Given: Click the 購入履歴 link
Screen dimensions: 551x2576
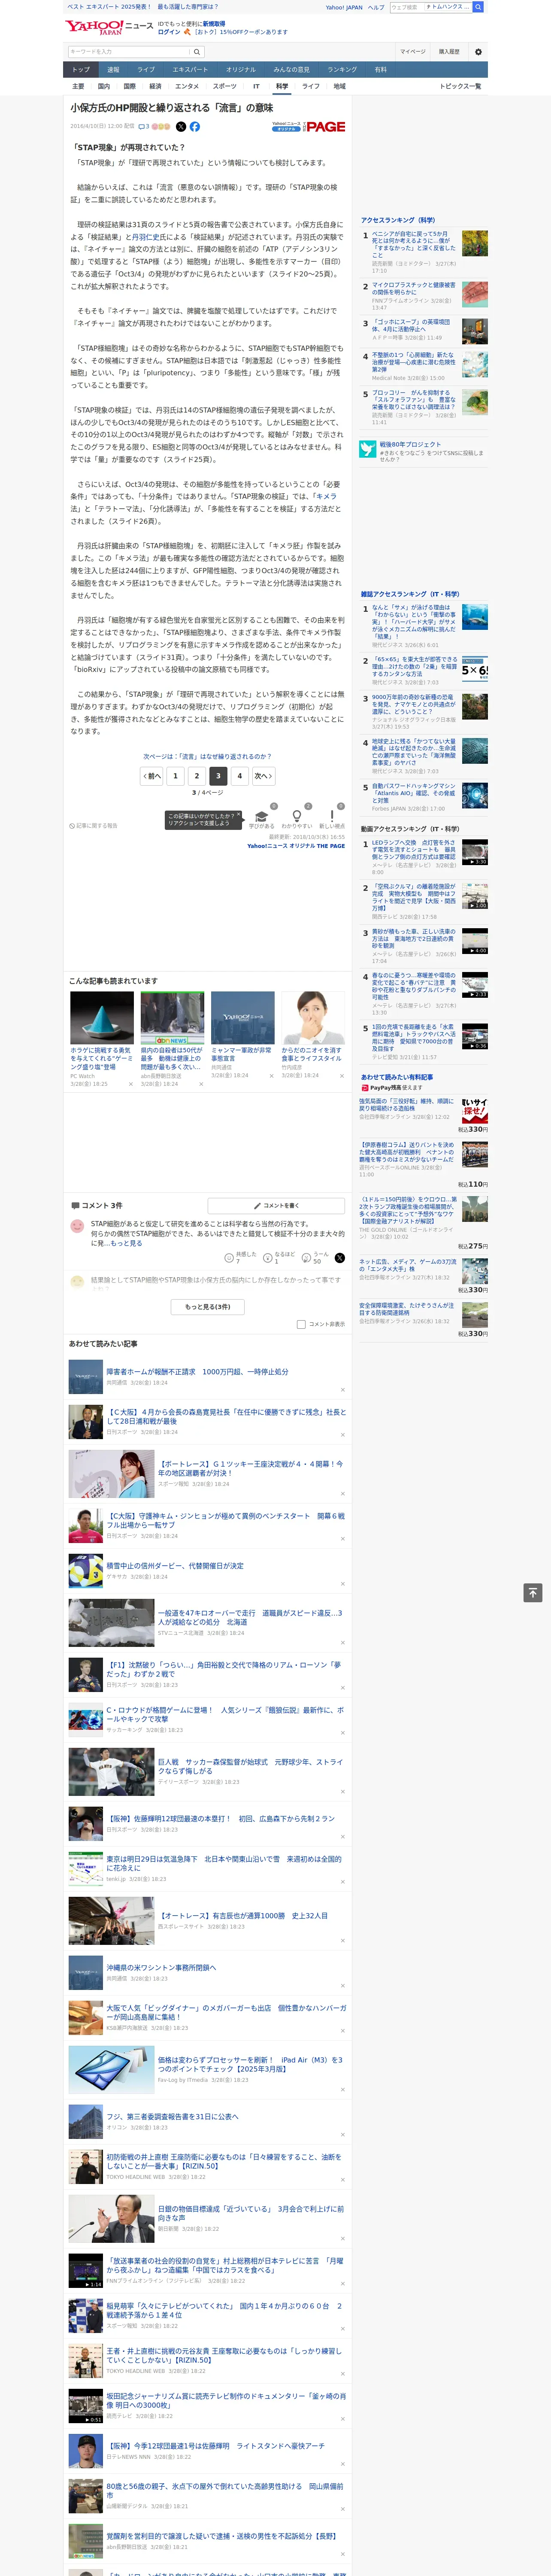Looking at the screenshot, I should pos(449,52).
